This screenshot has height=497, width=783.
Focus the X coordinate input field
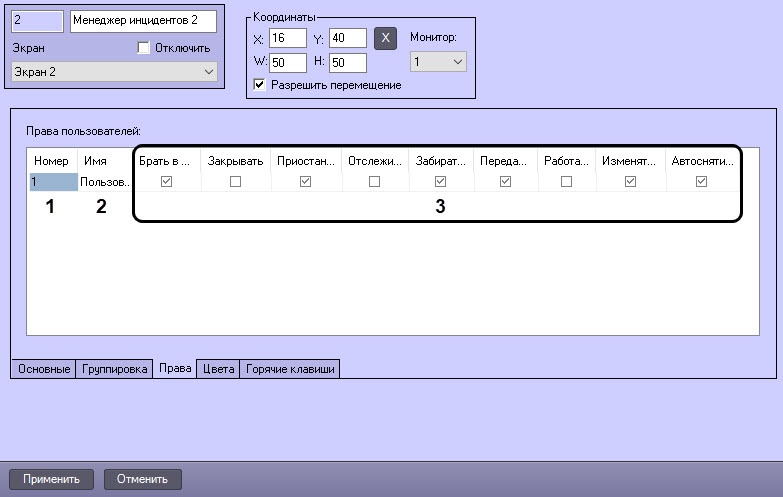(x=288, y=38)
